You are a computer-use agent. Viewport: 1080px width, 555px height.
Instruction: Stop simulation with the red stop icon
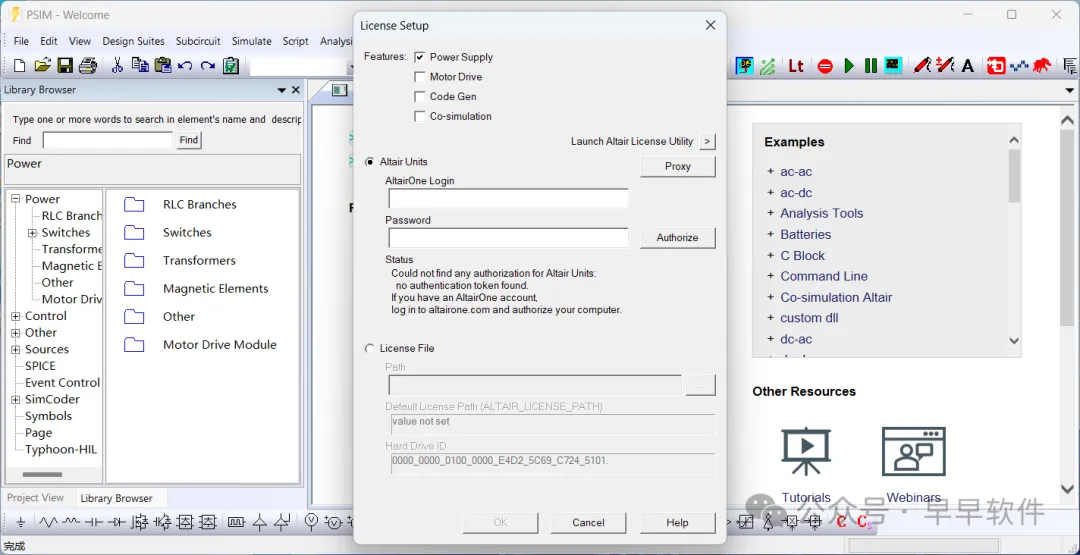tap(825, 66)
